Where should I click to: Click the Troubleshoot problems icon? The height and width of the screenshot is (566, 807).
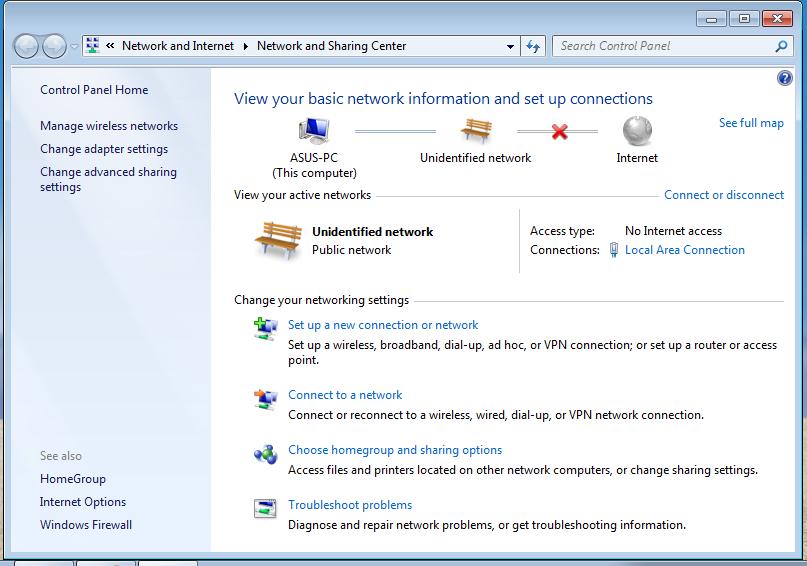(266, 508)
